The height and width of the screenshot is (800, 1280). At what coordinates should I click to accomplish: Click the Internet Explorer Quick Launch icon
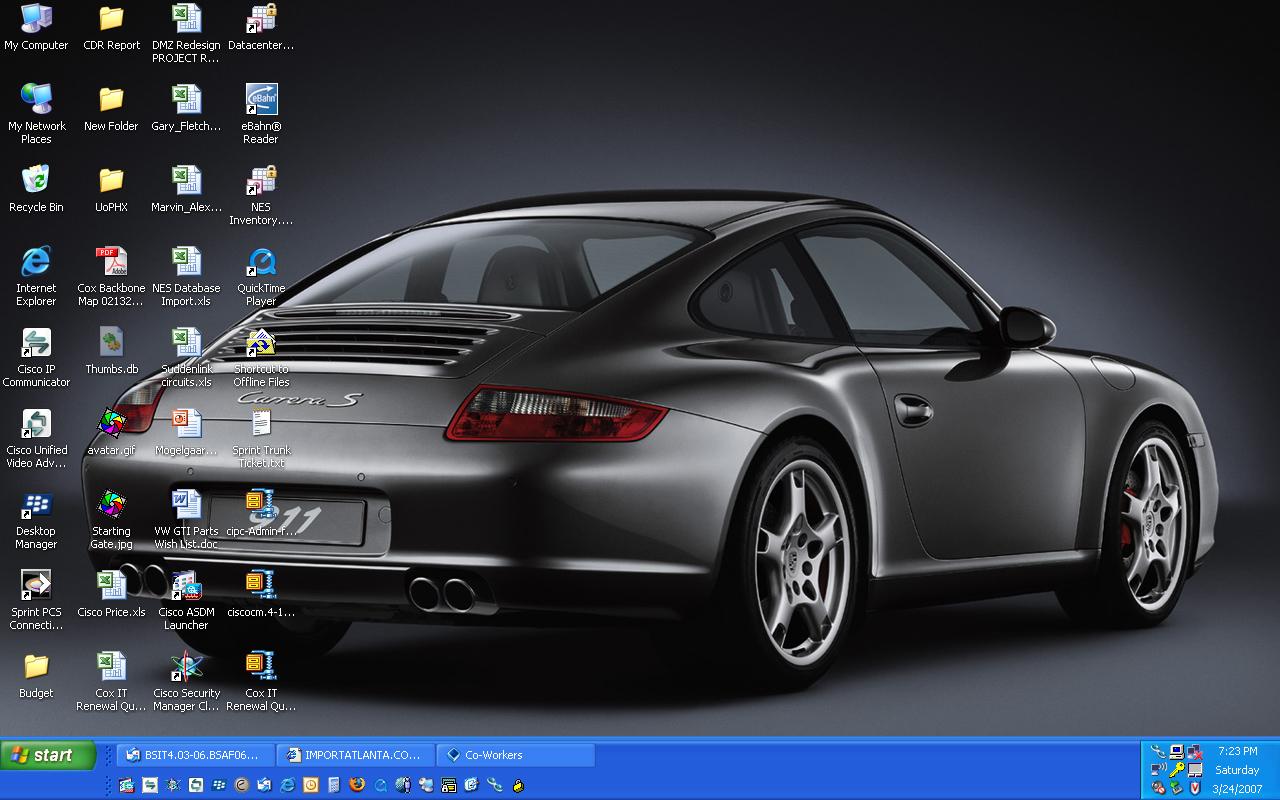(x=288, y=785)
